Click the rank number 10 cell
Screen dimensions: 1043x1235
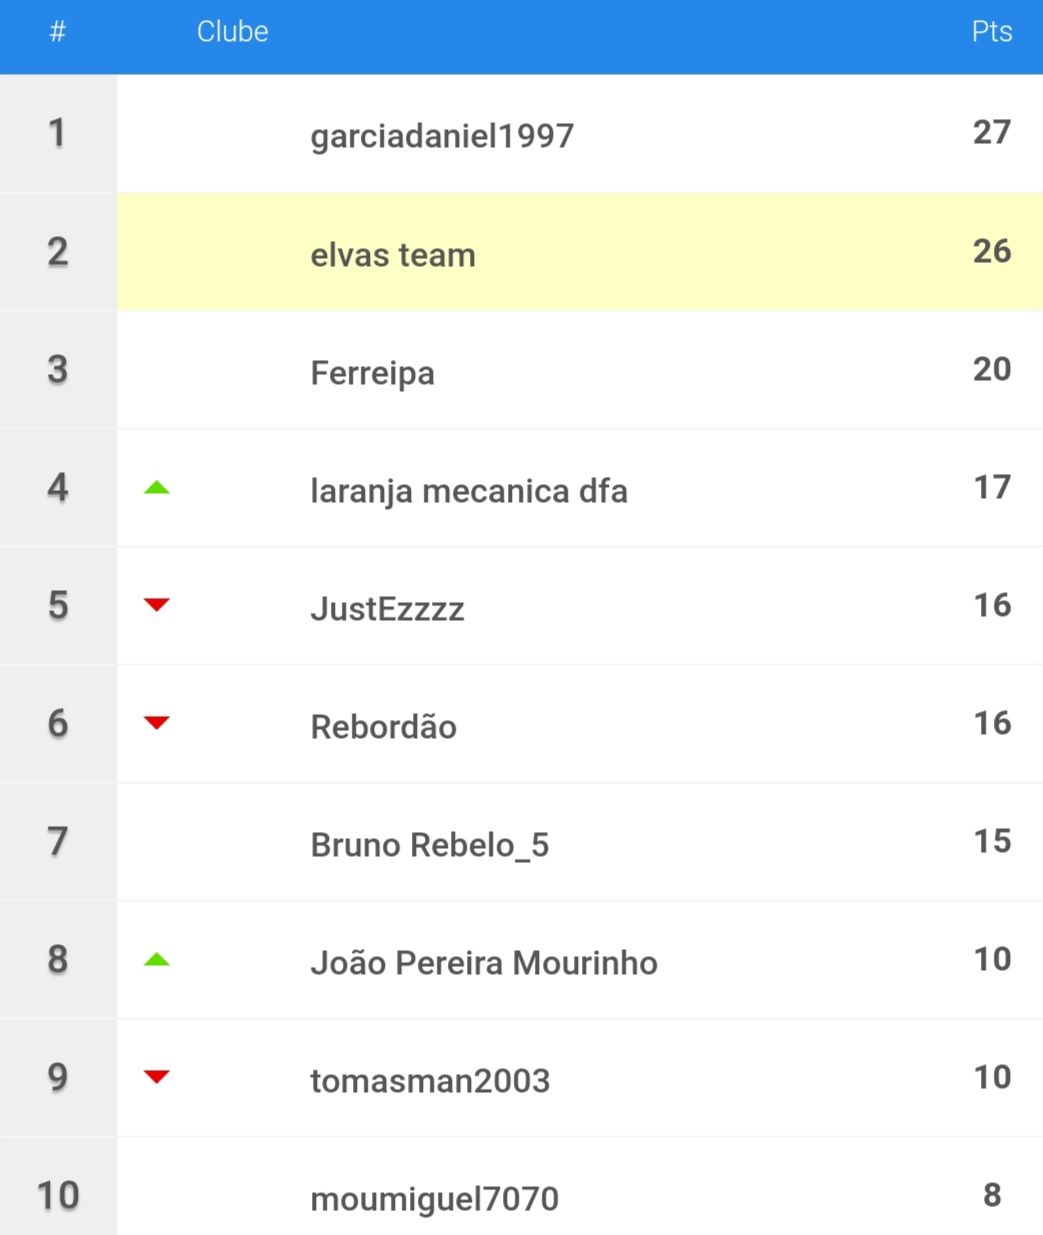(58, 1195)
